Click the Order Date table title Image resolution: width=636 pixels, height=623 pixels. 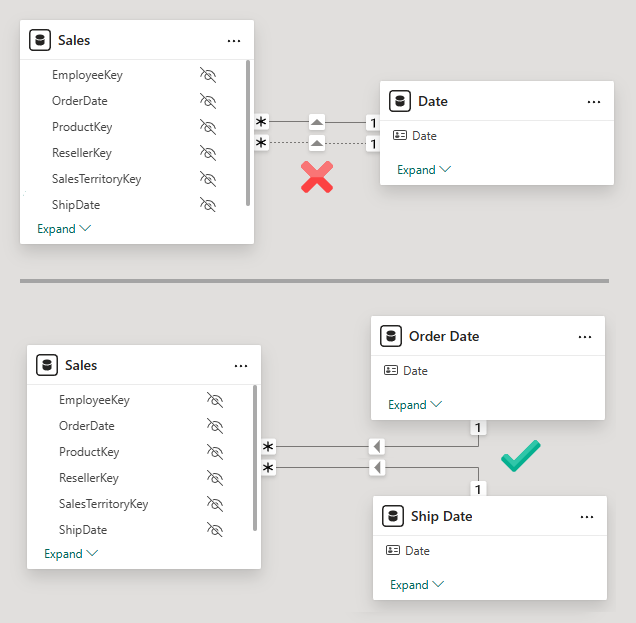pyautogui.click(x=444, y=336)
